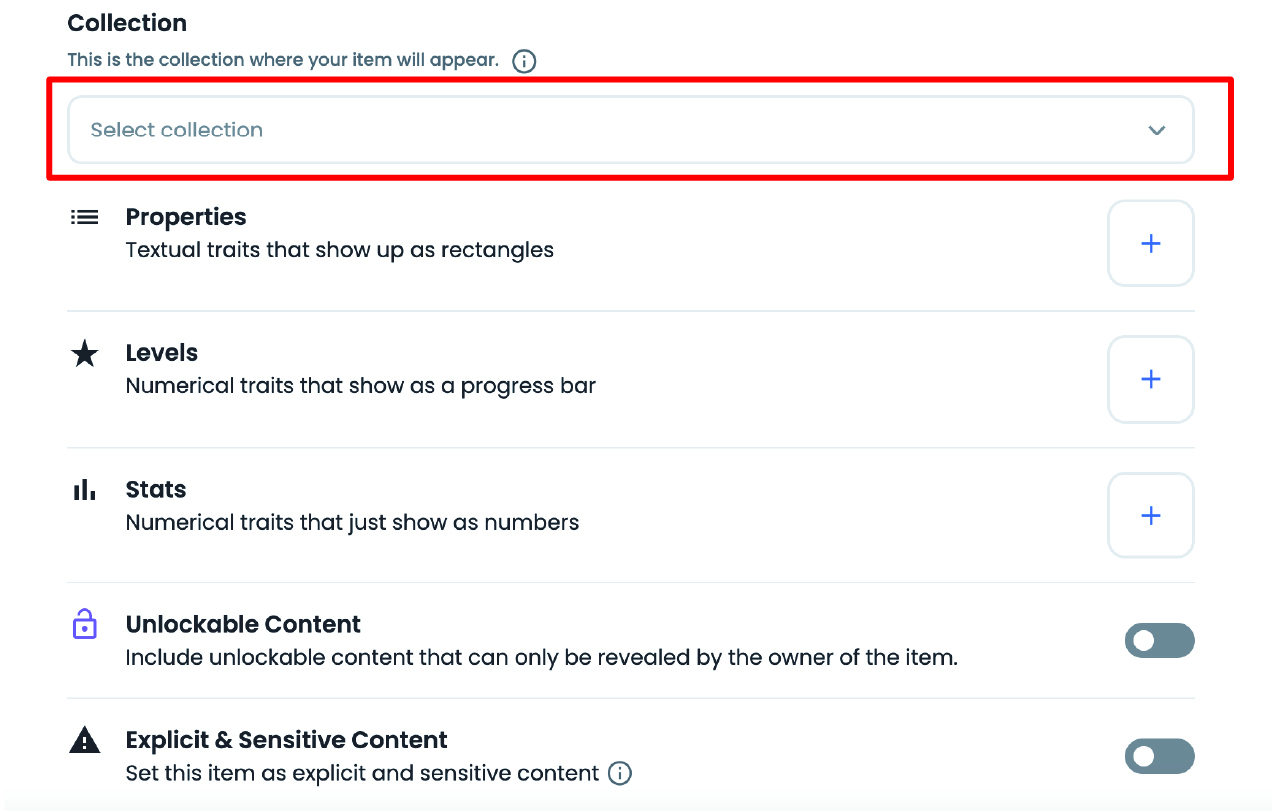
Task: Click the purple Unlockable Content lock icon
Action: [x=85, y=625]
